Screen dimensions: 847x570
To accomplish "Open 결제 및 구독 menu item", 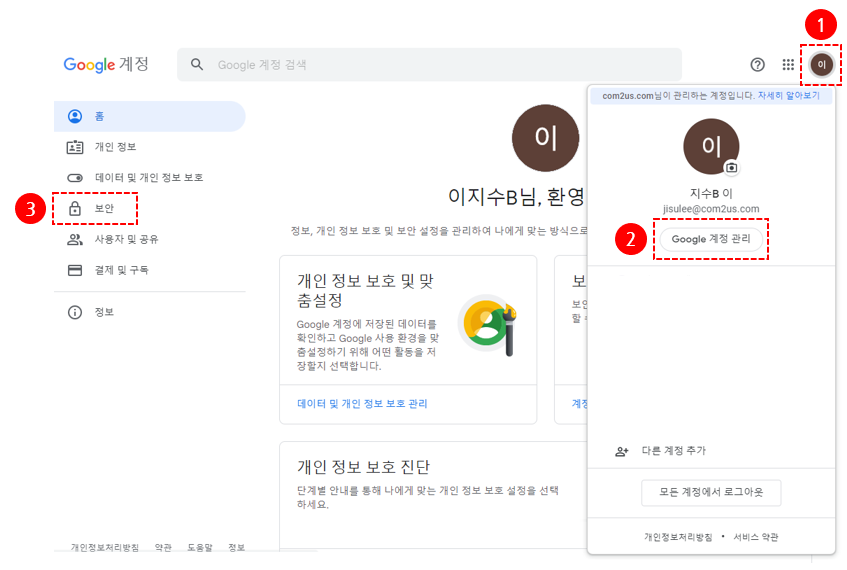I will (150, 270).
